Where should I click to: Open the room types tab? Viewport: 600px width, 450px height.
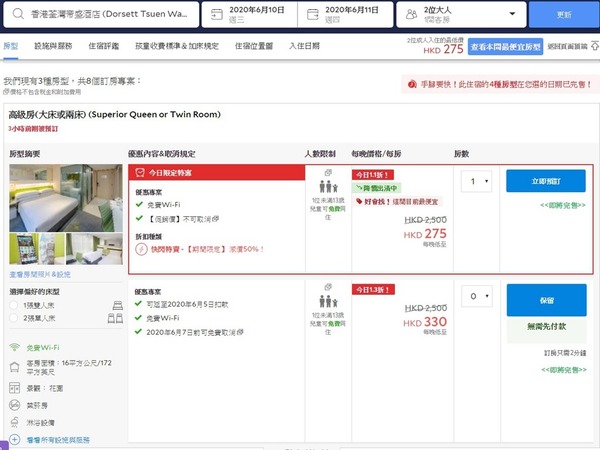[11, 46]
